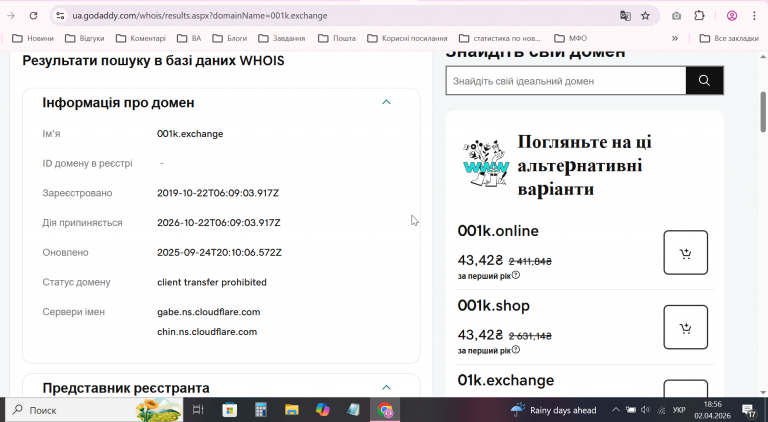The image size is (768, 422).
Task: Focus the Знайдіть свій ідеальний домен field
Action: 566,81
